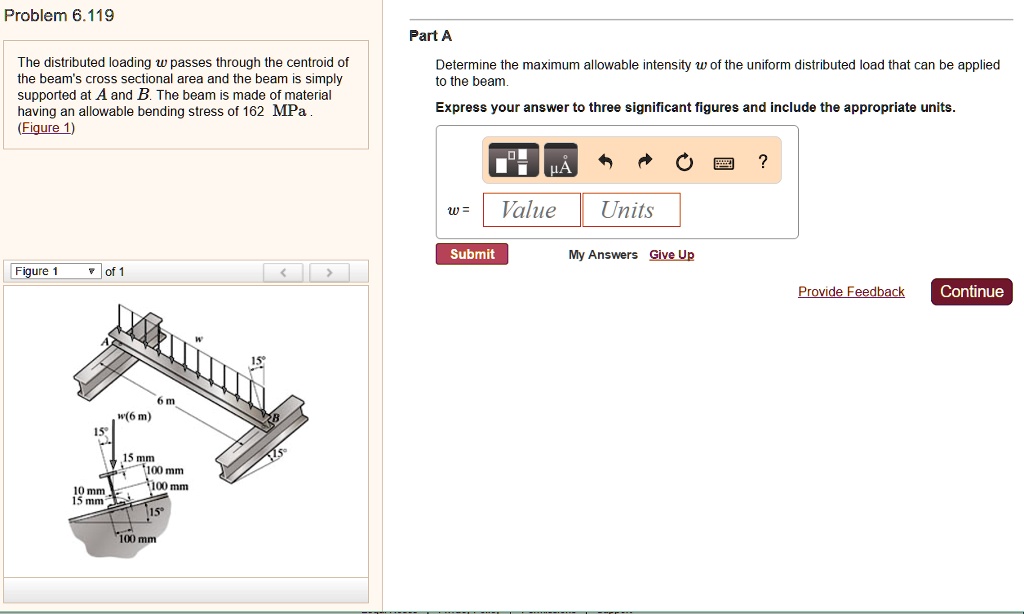Click the beam figure illustration
The image size is (1024, 614).
pos(185,430)
